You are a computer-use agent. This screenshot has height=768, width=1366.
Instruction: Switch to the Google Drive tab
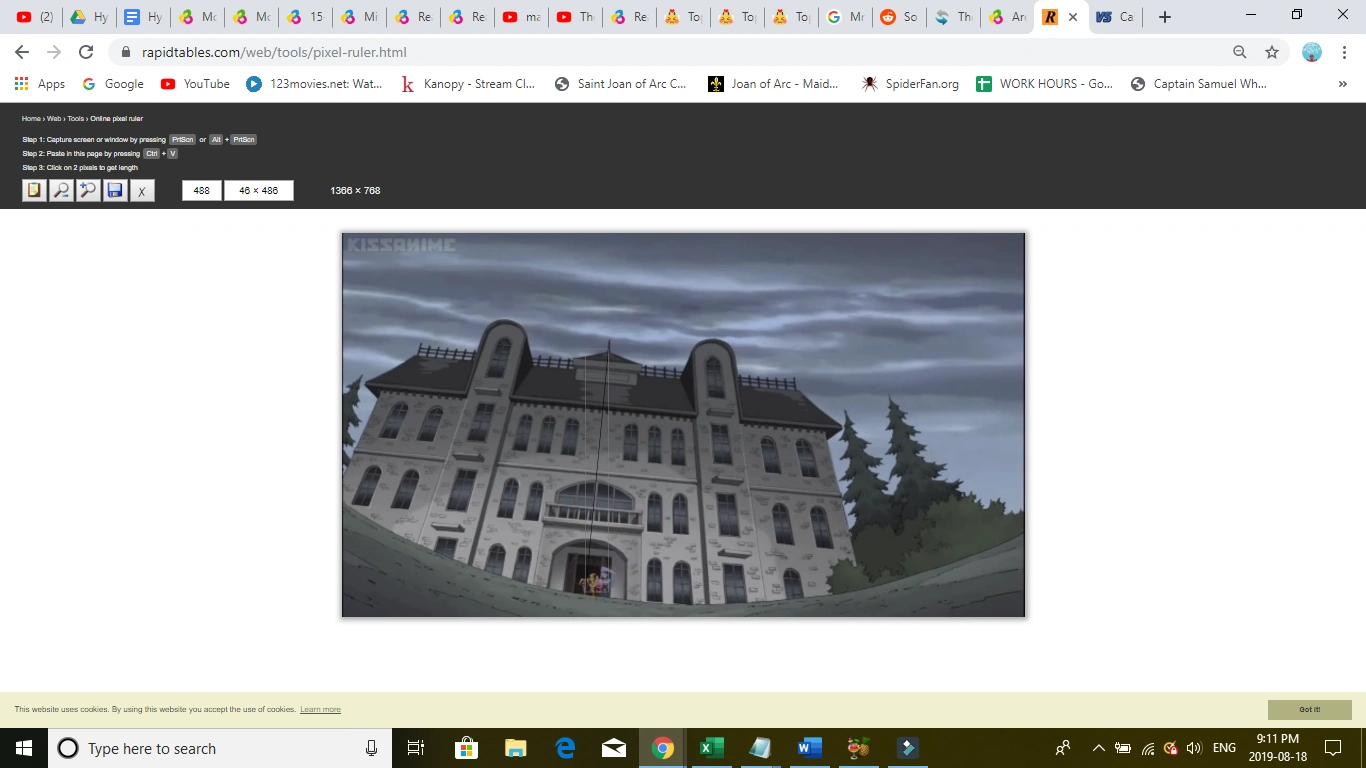point(88,17)
